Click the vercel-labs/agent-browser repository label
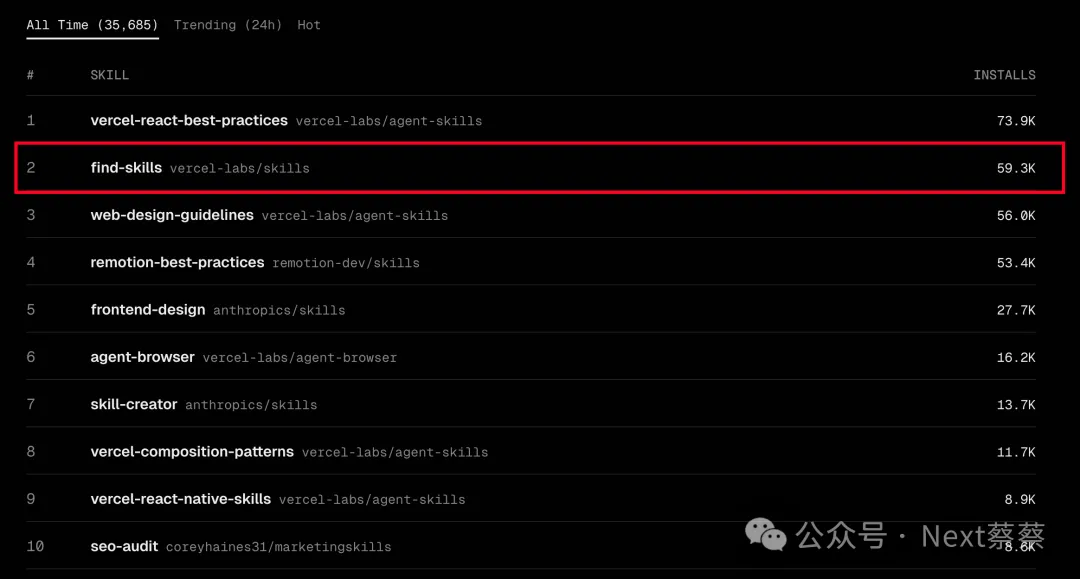The image size is (1080, 579). pyautogui.click(x=300, y=357)
